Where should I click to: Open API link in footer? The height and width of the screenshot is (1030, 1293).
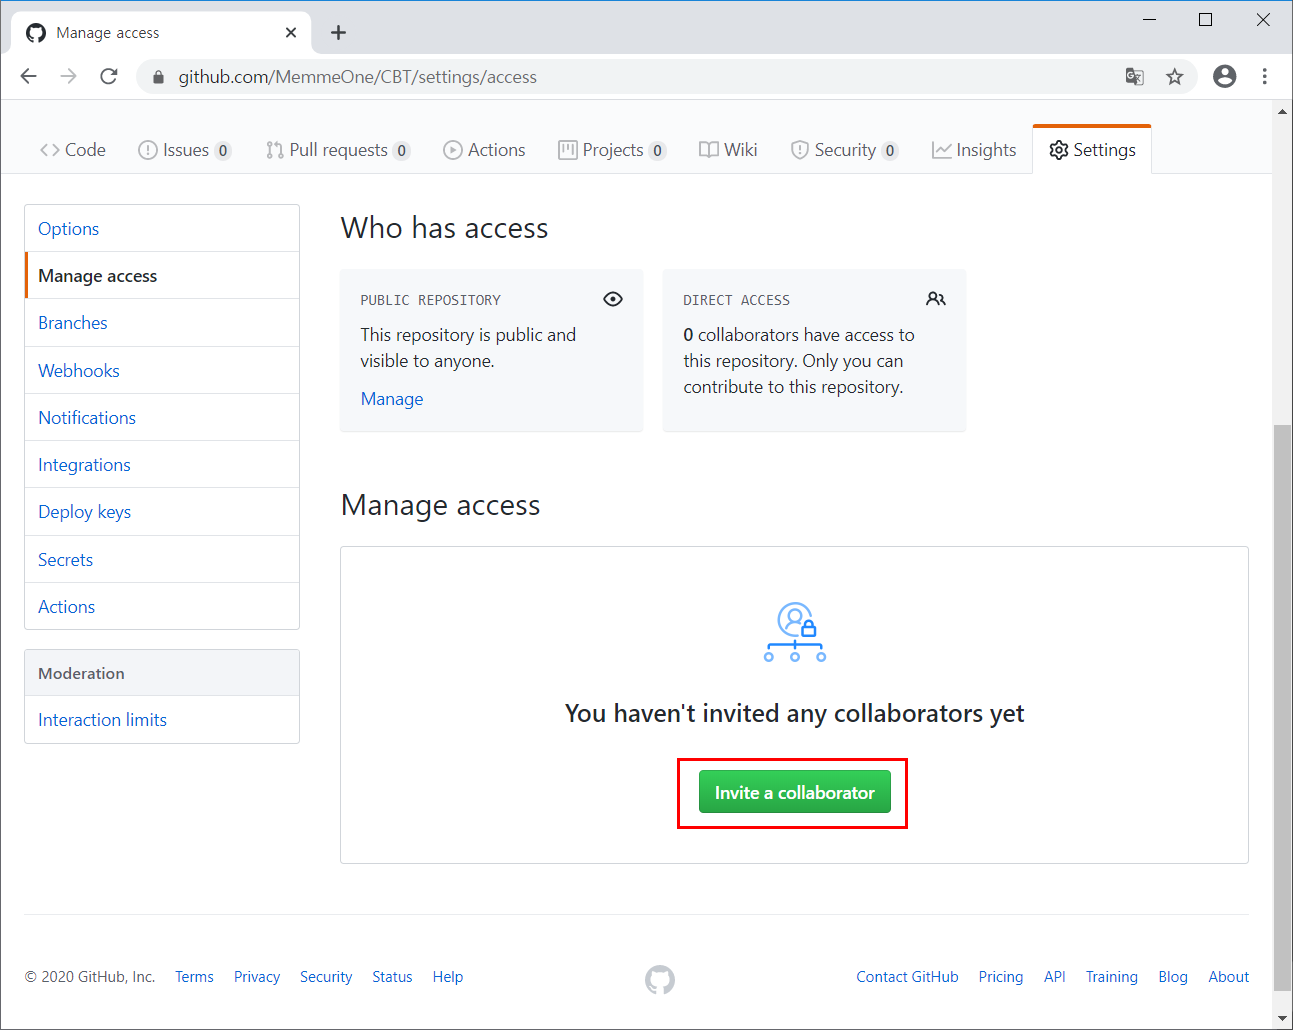[1055, 977]
